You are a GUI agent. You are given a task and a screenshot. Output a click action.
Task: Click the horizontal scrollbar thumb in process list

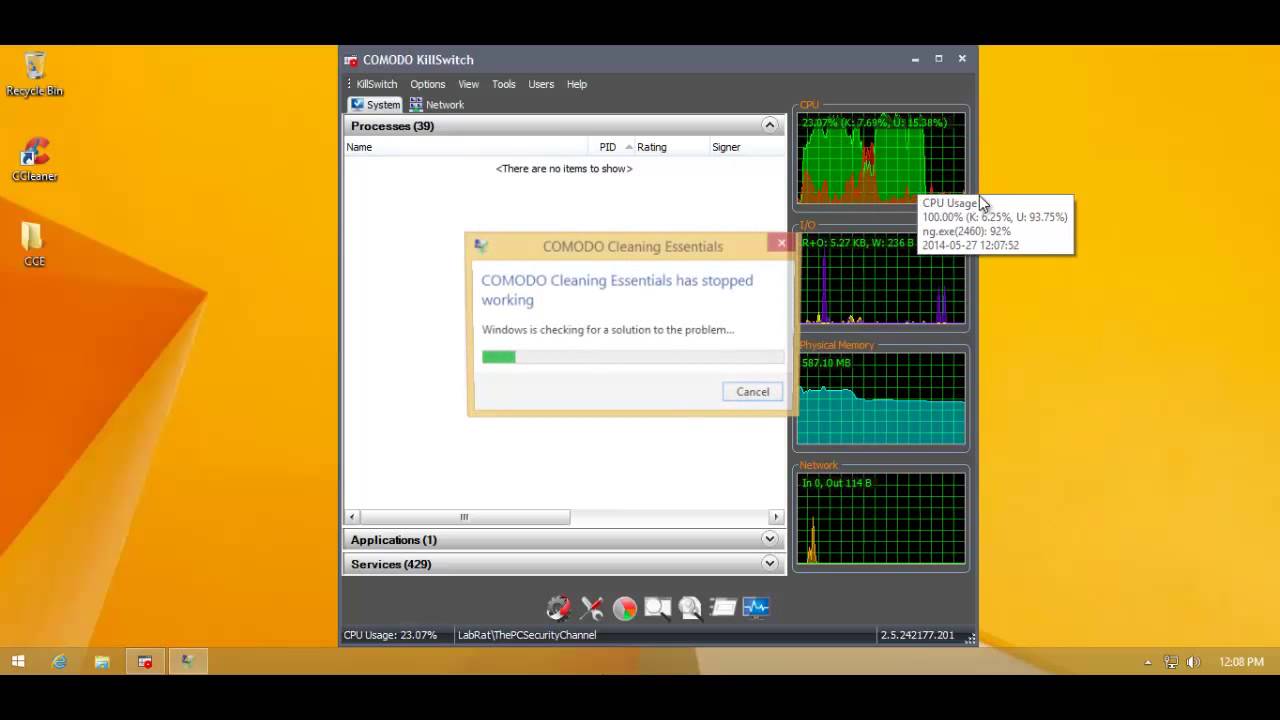pos(464,517)
